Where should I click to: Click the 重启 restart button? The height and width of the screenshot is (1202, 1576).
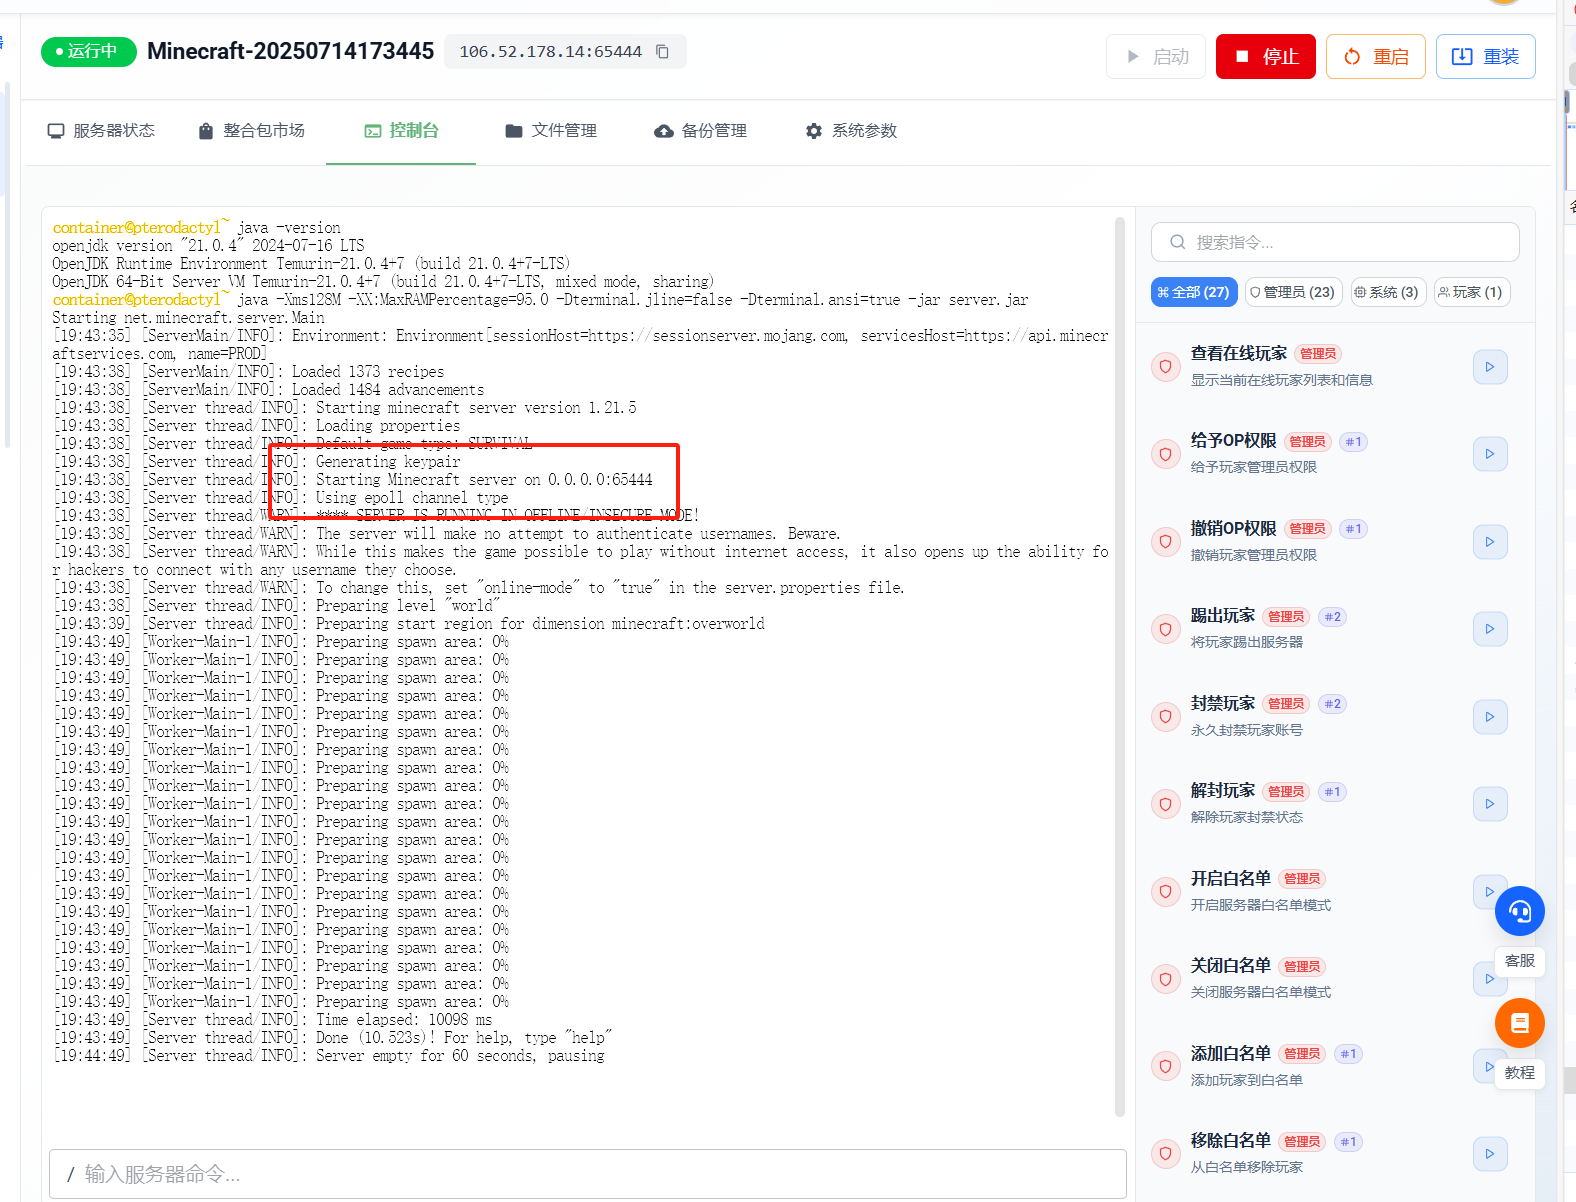tap(1375, 56)
